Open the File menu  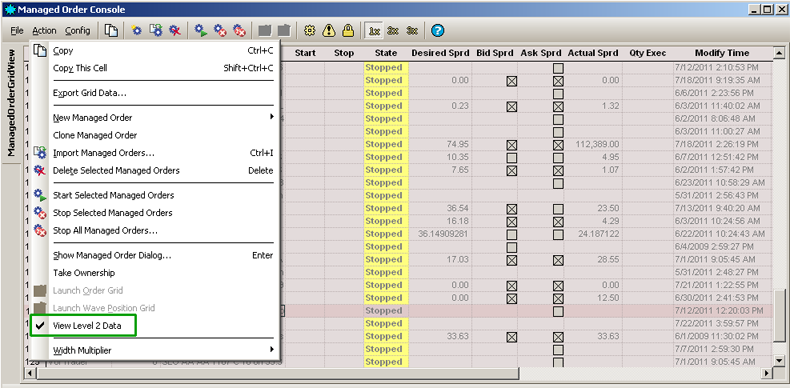[x=17, y=31]
